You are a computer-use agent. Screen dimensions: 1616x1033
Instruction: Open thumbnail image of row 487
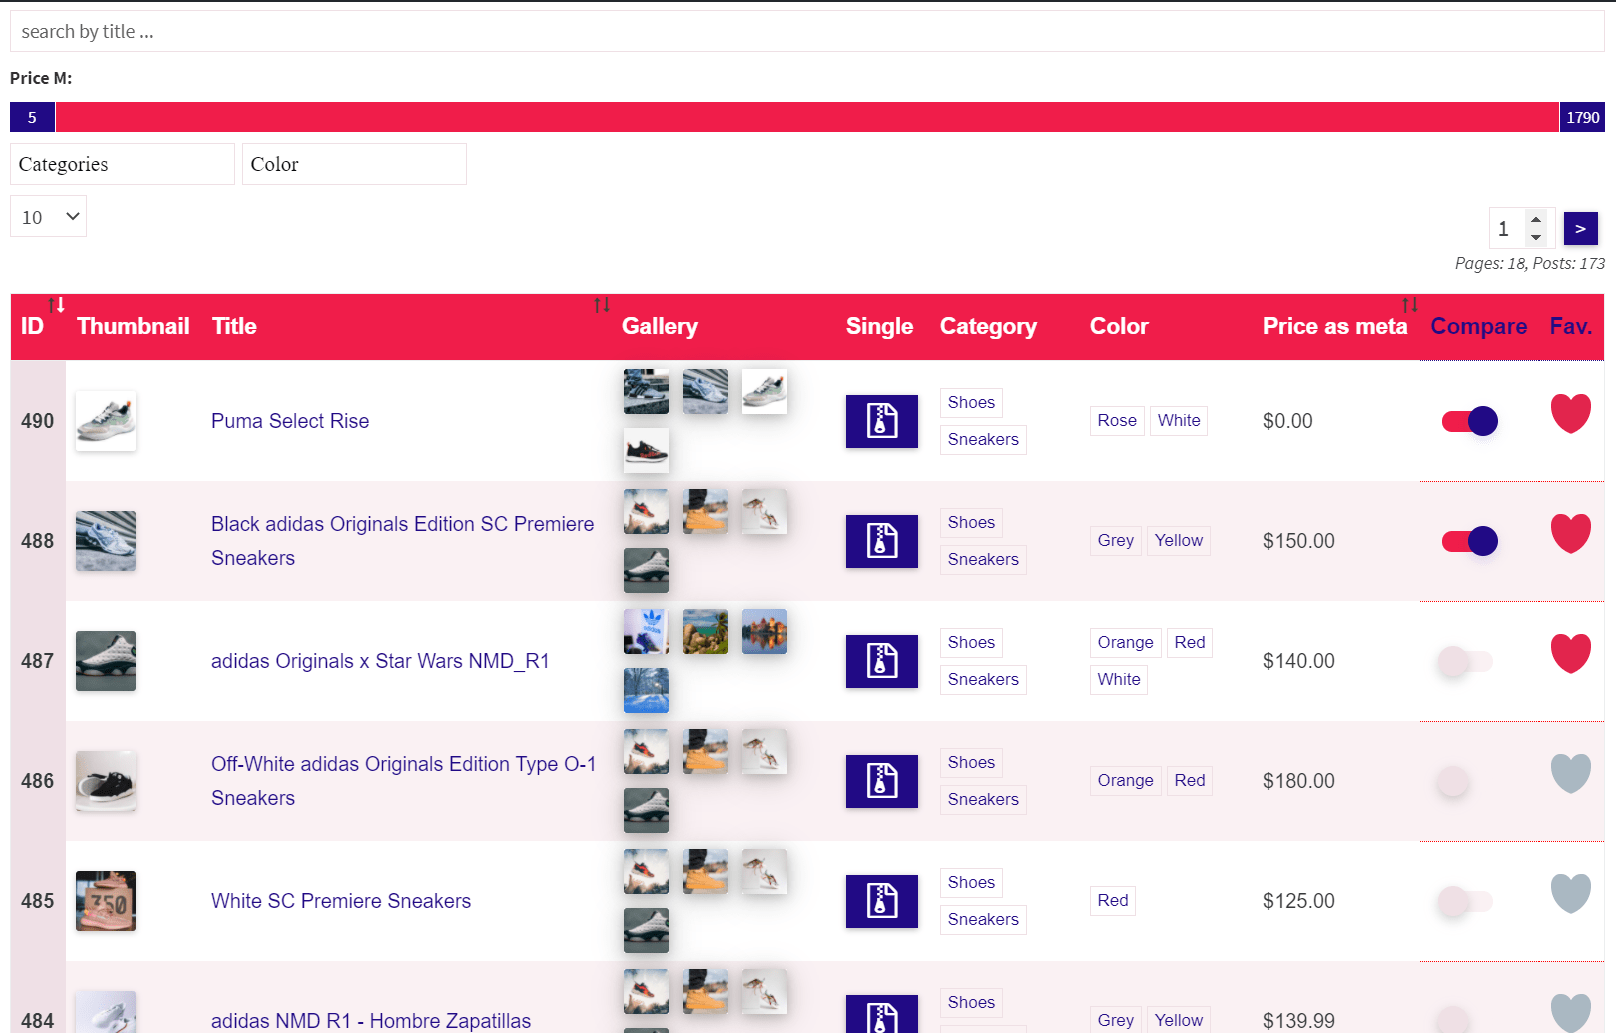(106, 661)
